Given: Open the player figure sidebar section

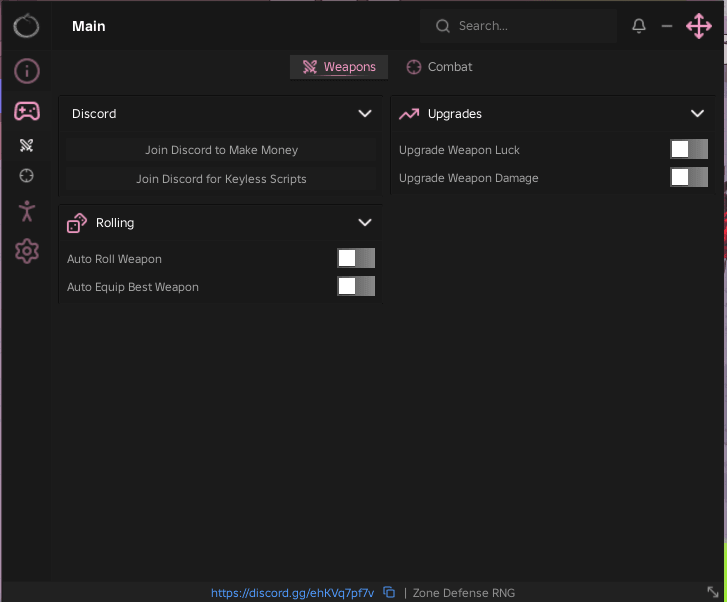Looking at the screenshot, I should [x=27, y=211].
